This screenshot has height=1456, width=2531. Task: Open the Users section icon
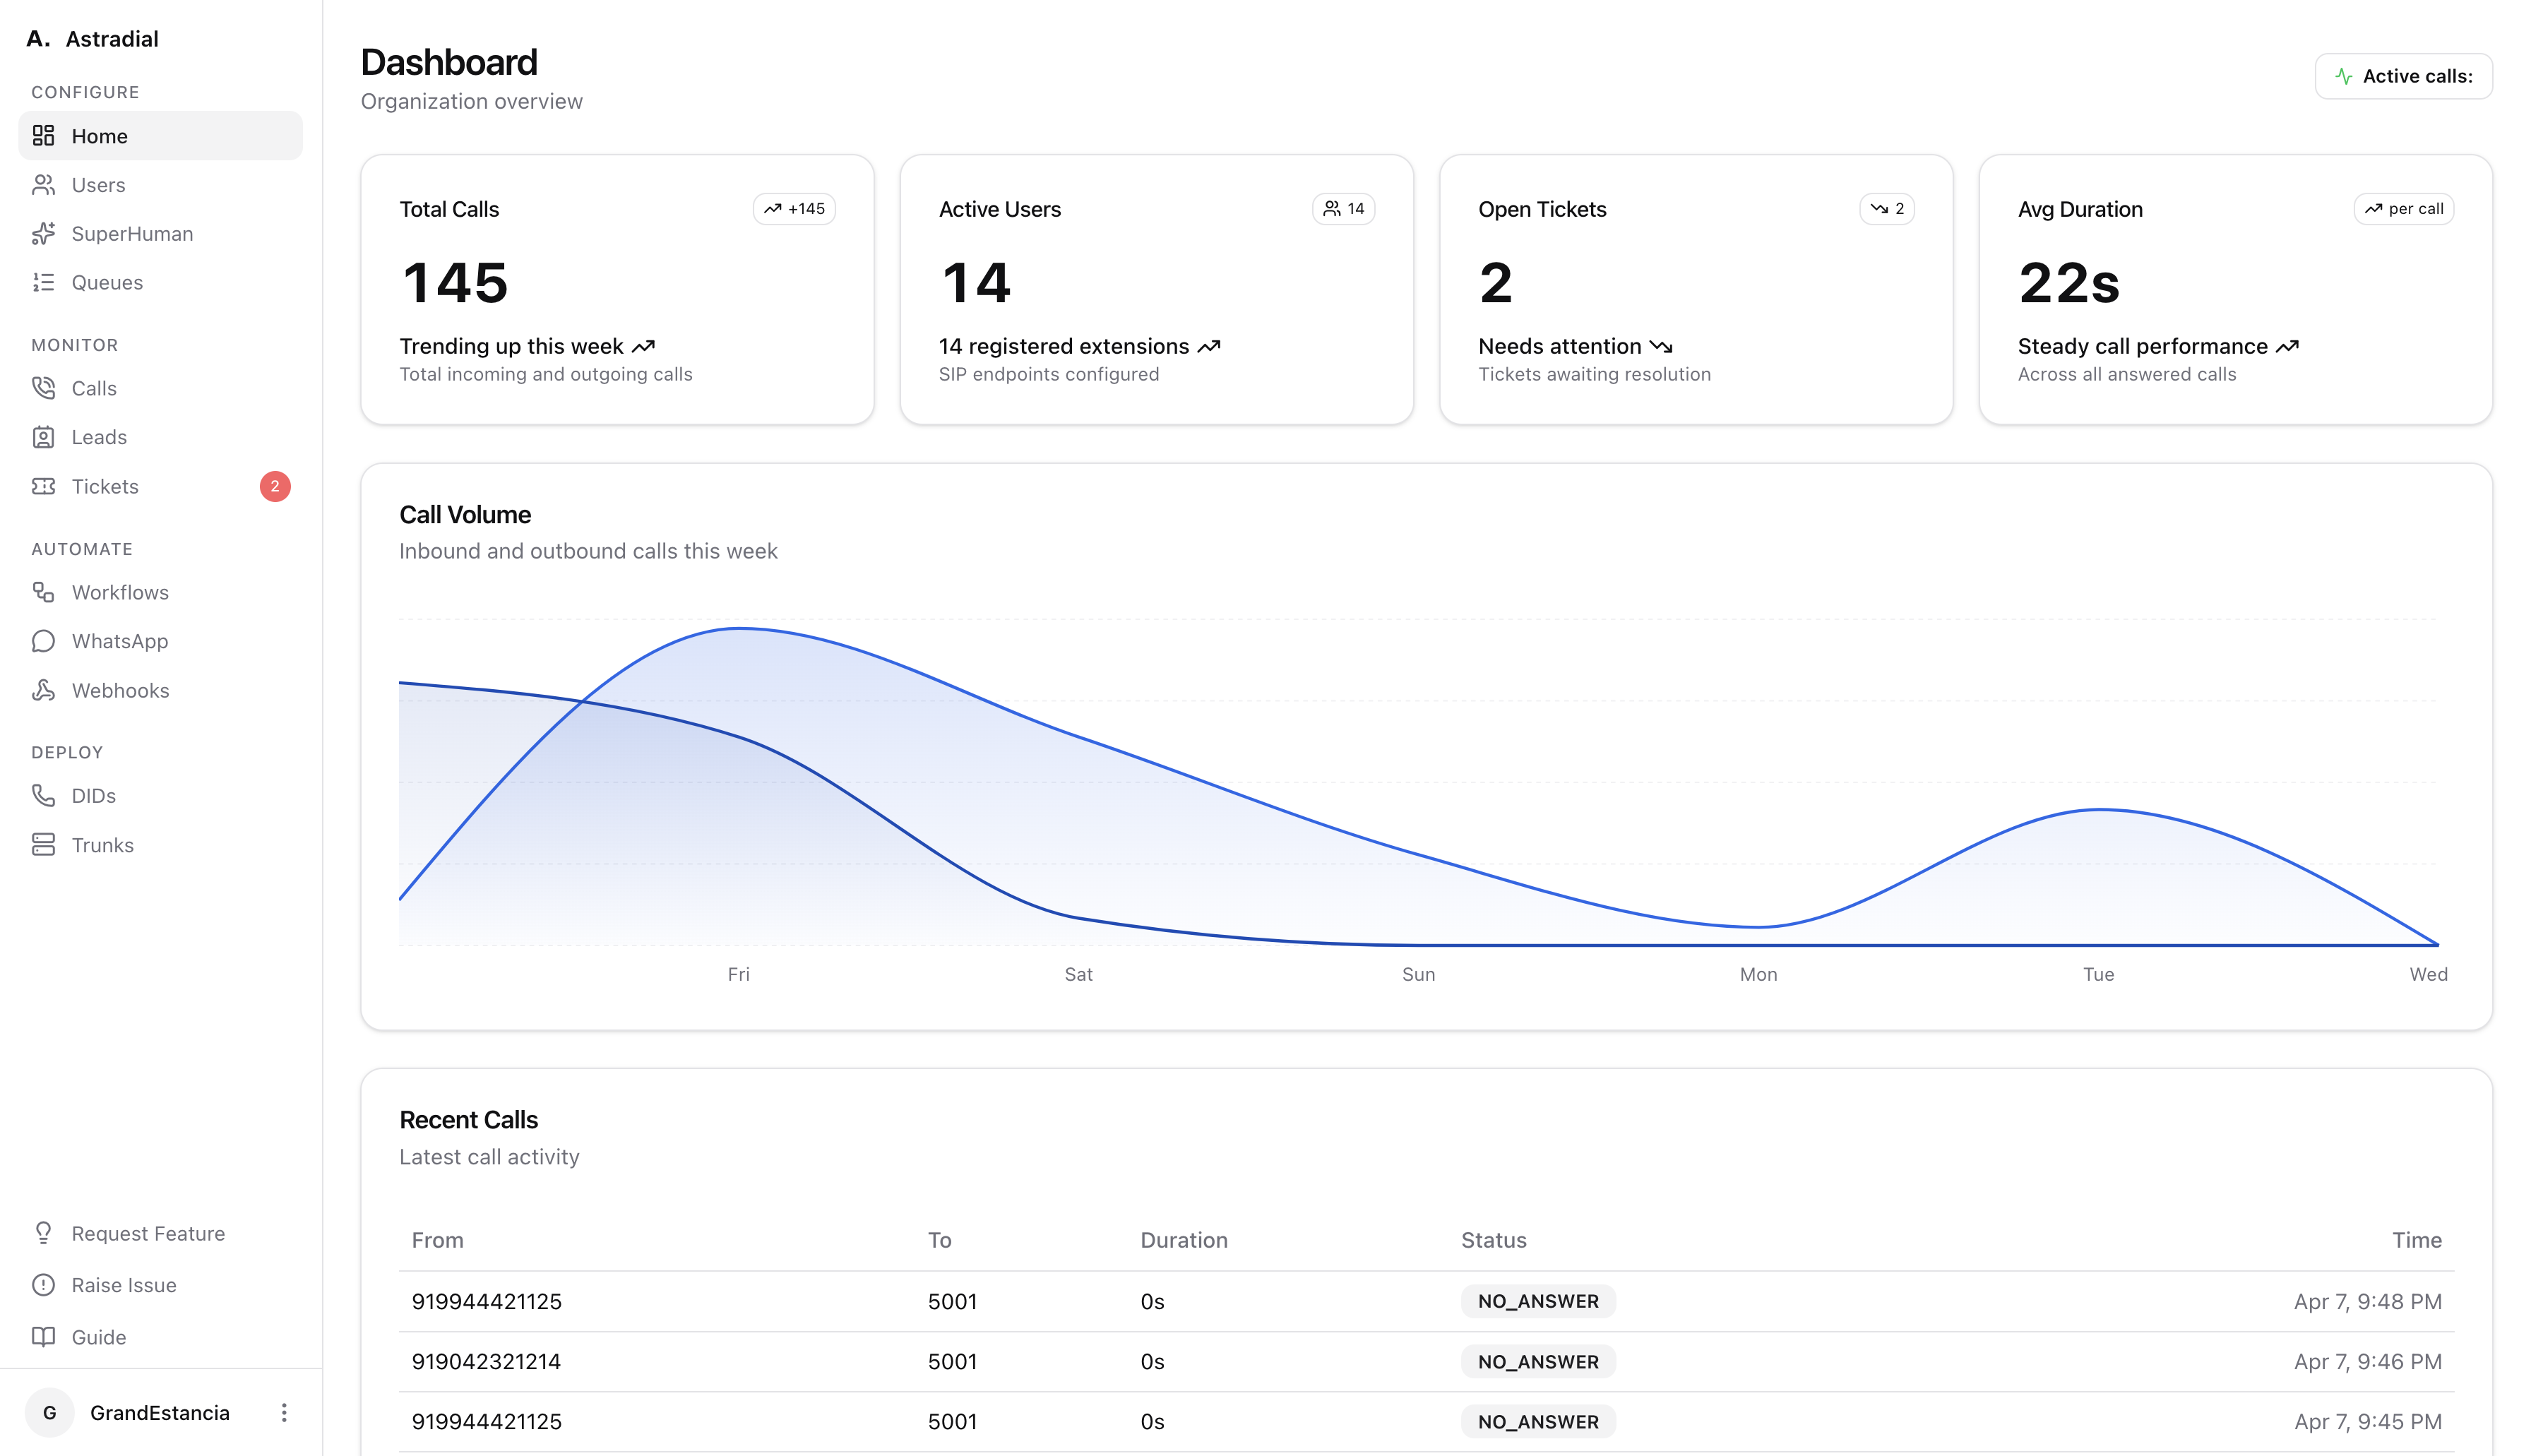(x=44, y=184)
